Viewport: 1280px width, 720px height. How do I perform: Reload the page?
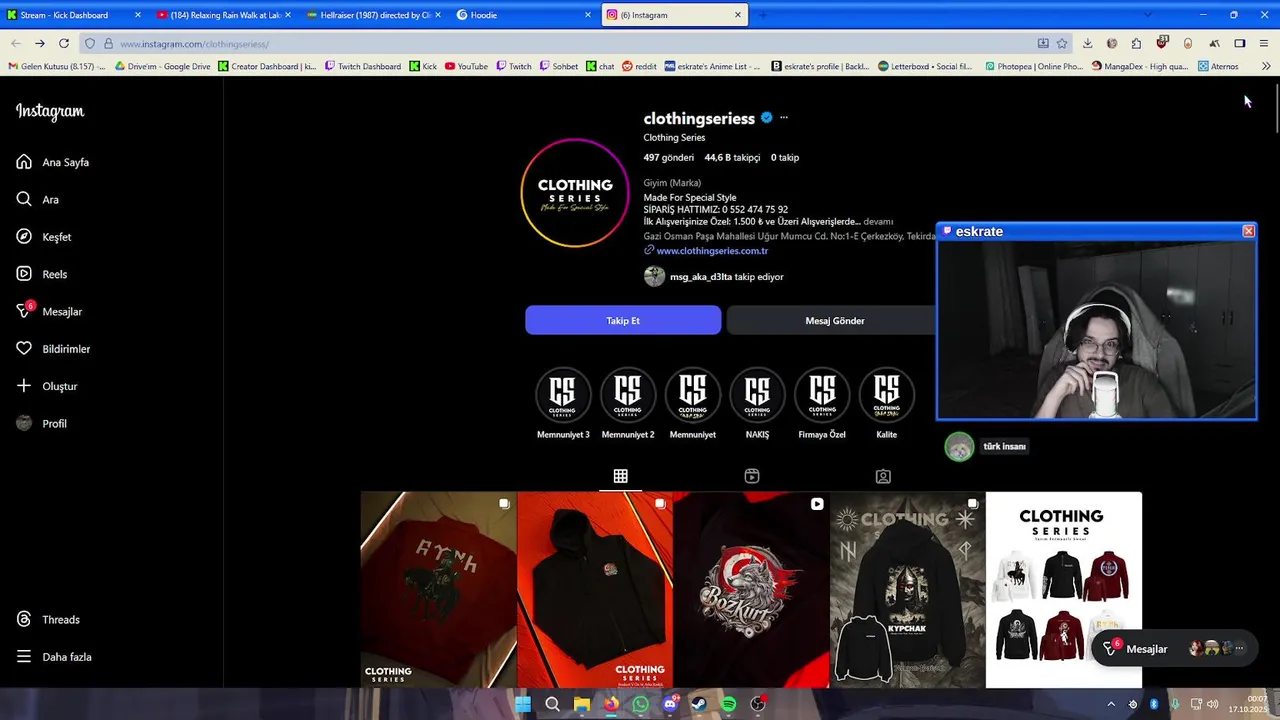tap(64, 43)
